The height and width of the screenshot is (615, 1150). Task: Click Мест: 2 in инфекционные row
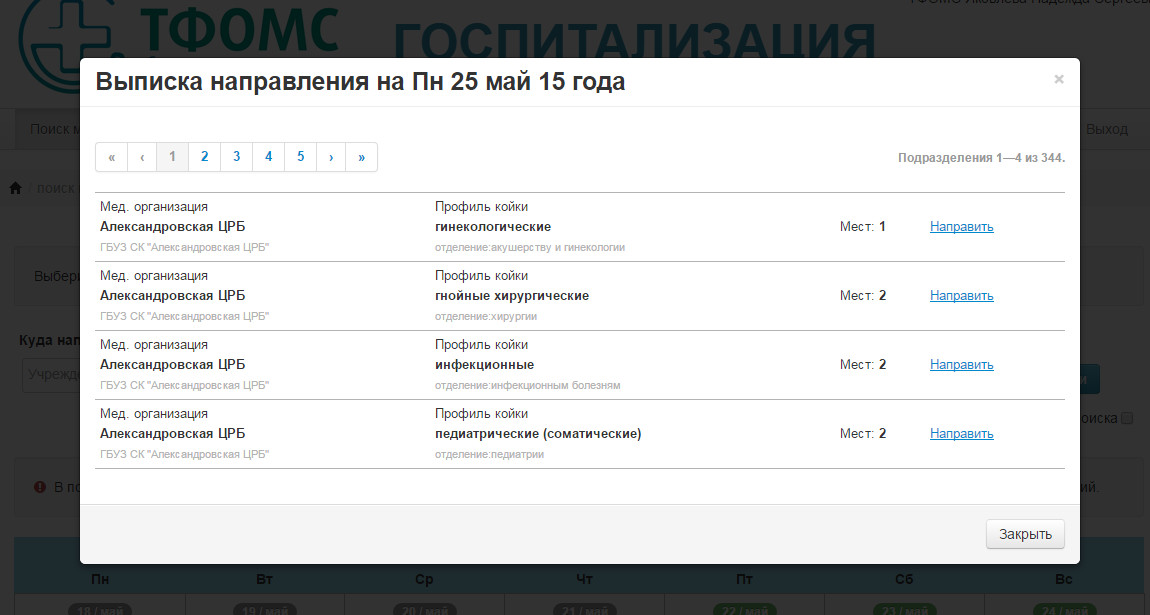point(862,364)
